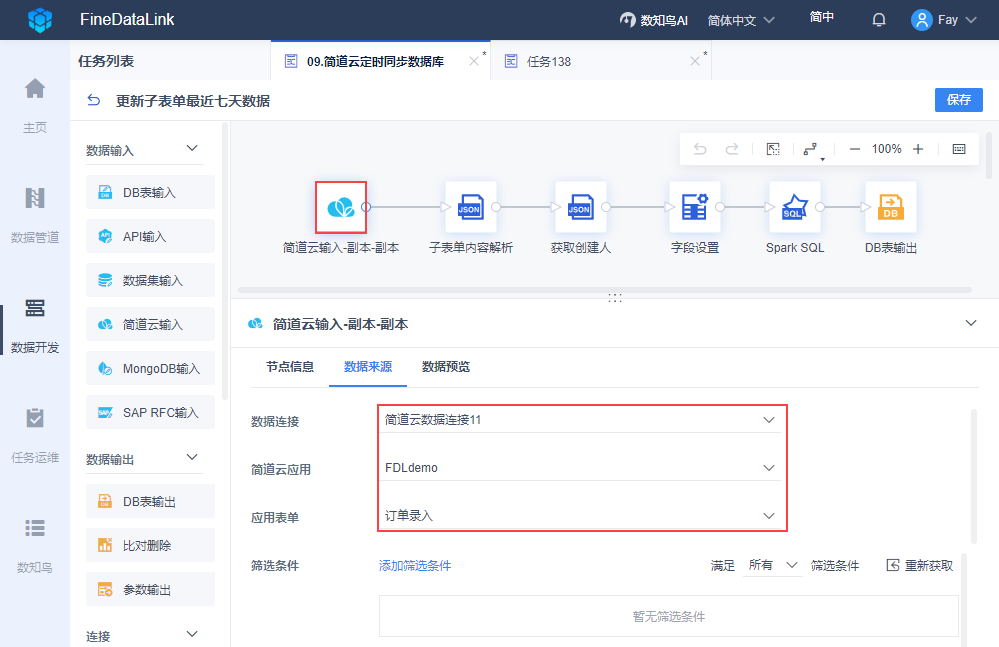
Task: Click the 重新获取 refresh icon
Action: [x=893, y=565]
